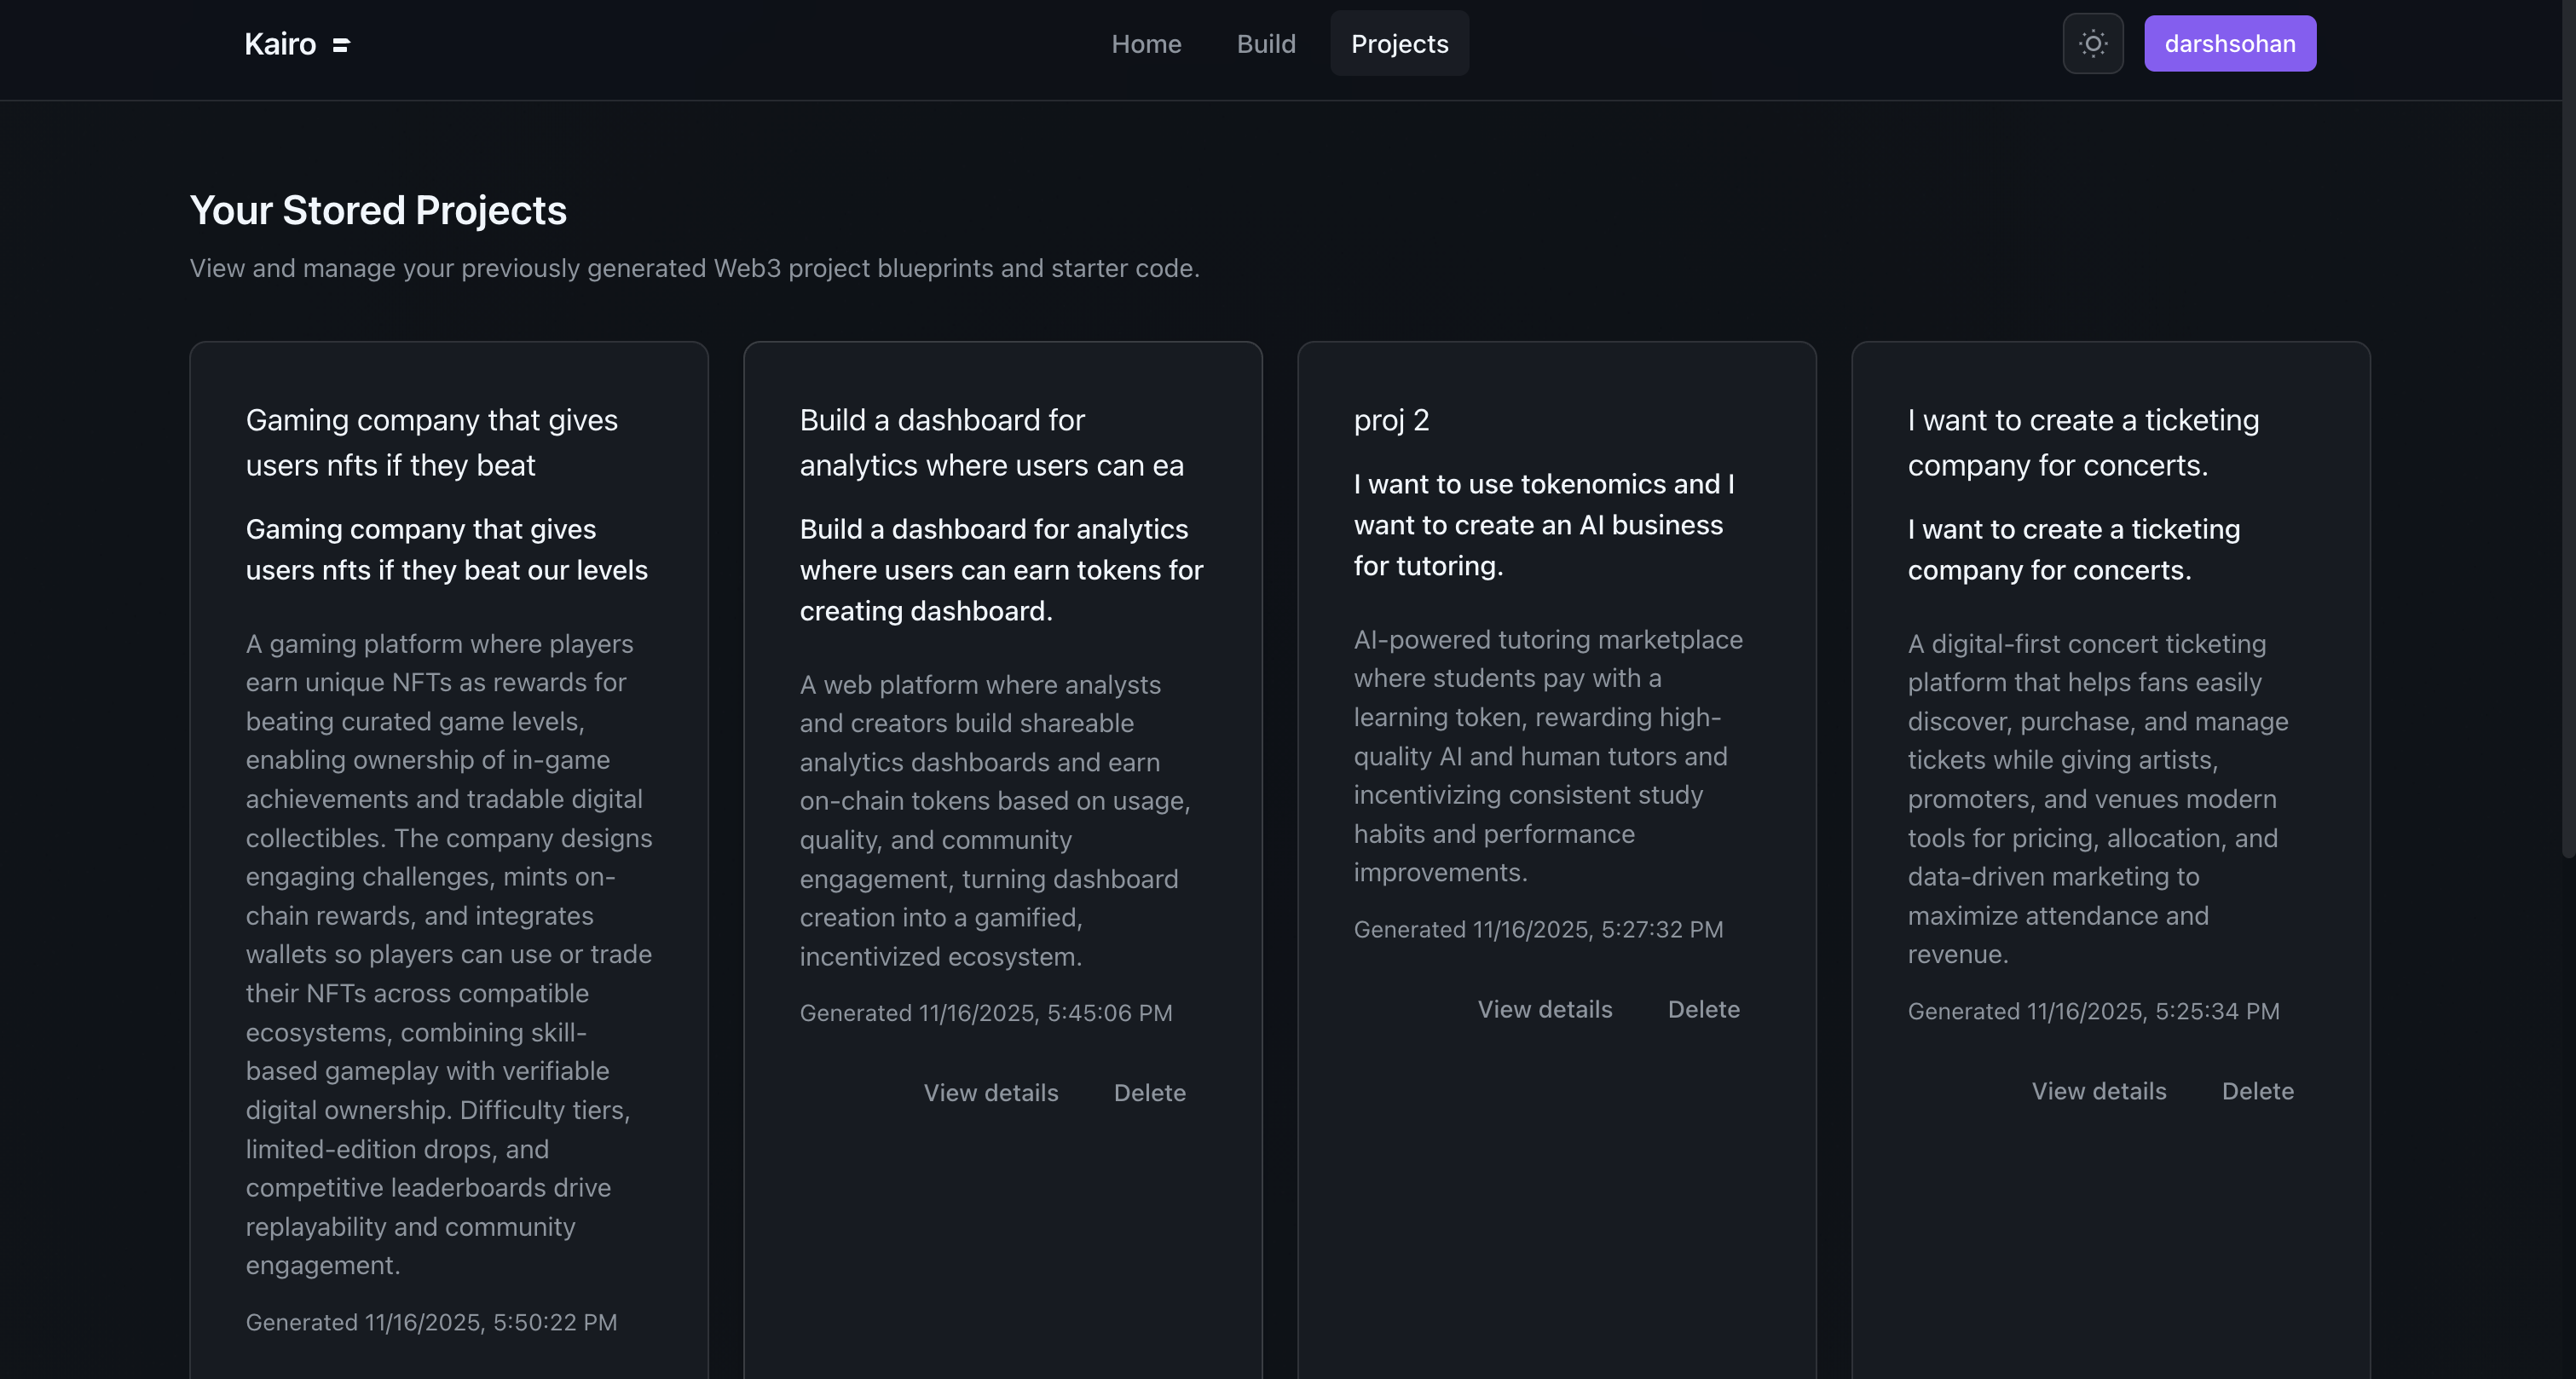Image resolution: width=2576 pixels, height=1379 pixels.
Task: Click the page's vertical scrollbar
Action: point(2567,430)
